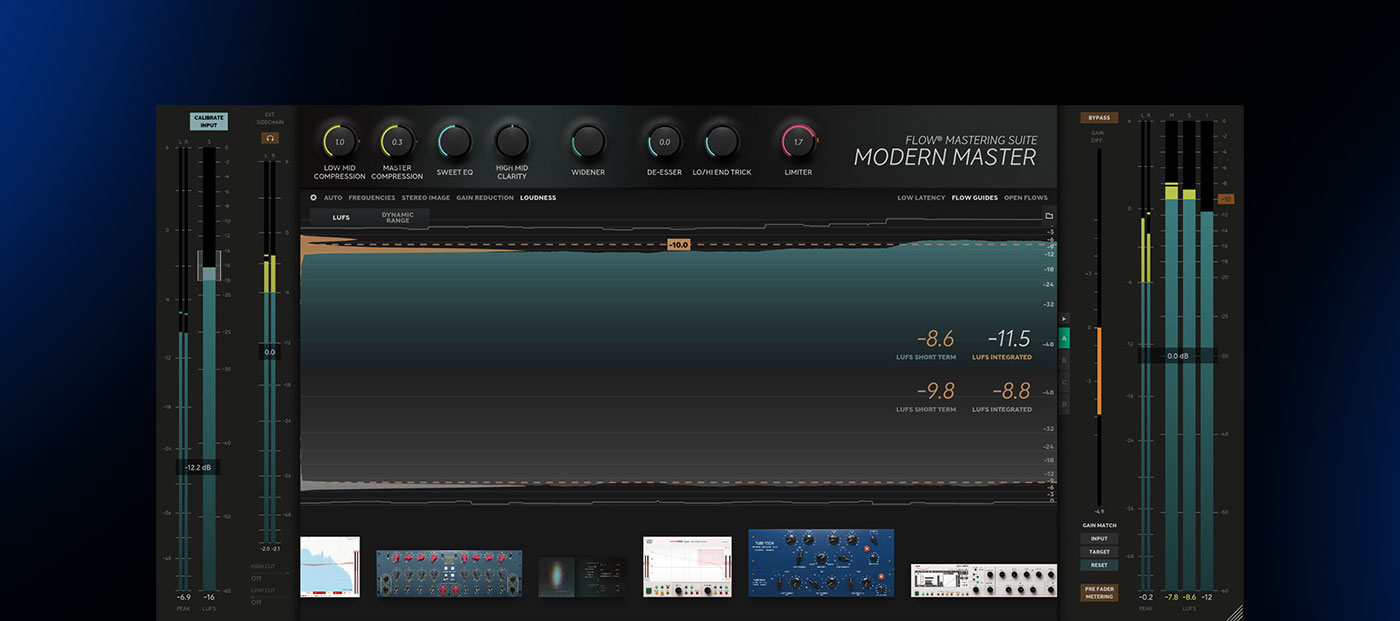Switch to the Gain Reduction view tab
Viewport: 1400px width, 621px height.
485,198
